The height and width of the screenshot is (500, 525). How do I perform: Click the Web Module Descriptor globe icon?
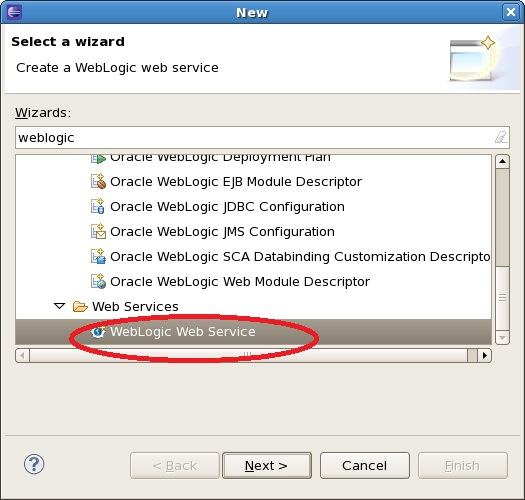coord(98,281)
